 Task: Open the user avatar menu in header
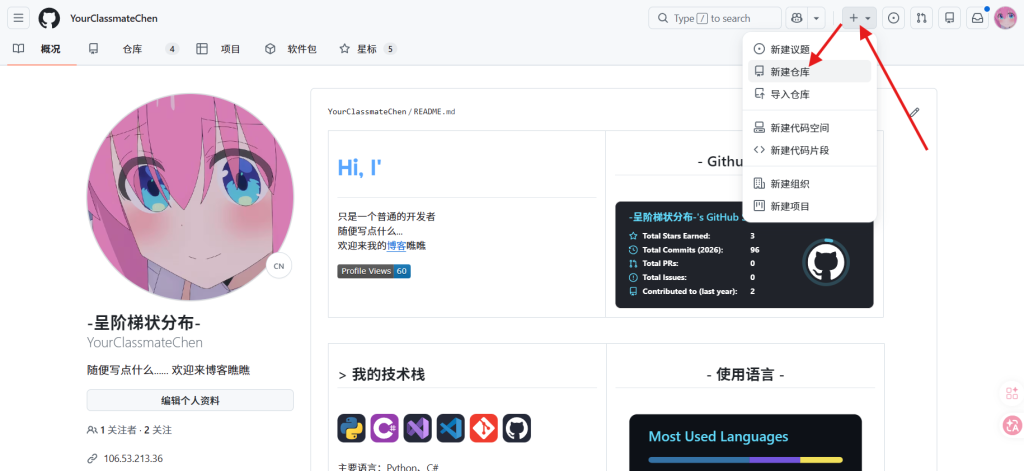[1005, 18]
